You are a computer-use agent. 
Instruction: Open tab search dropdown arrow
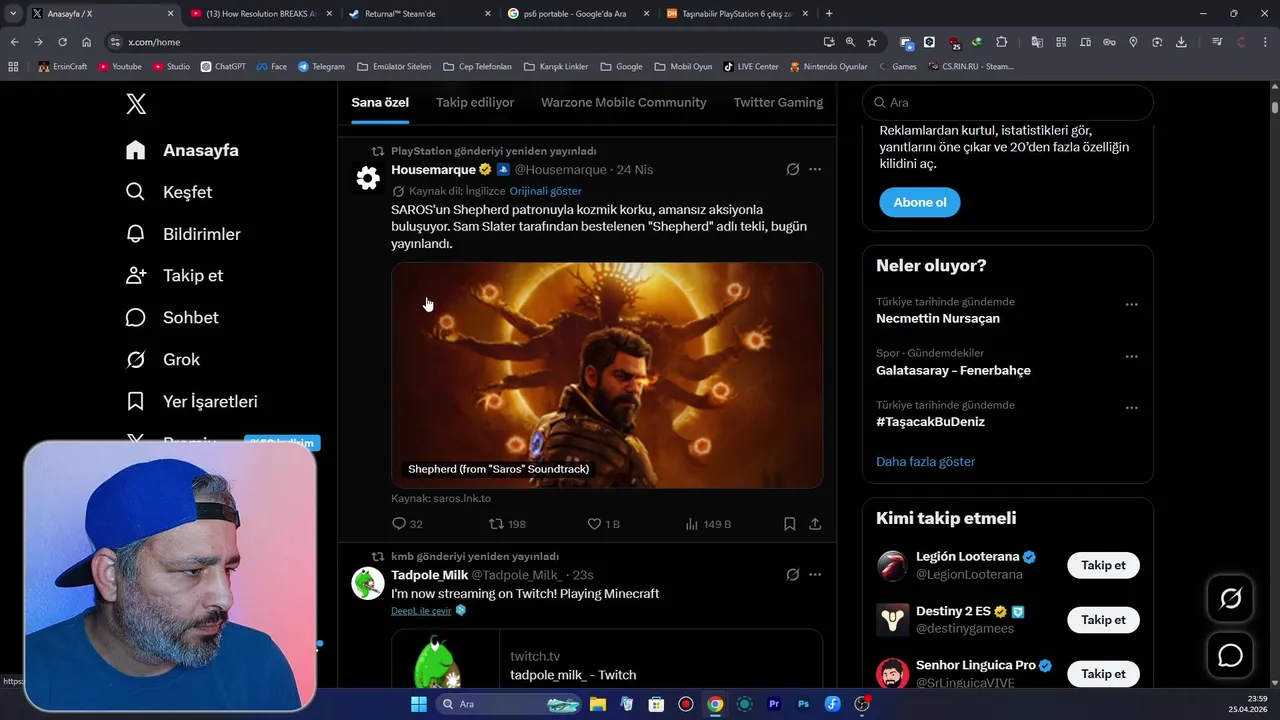13,13
